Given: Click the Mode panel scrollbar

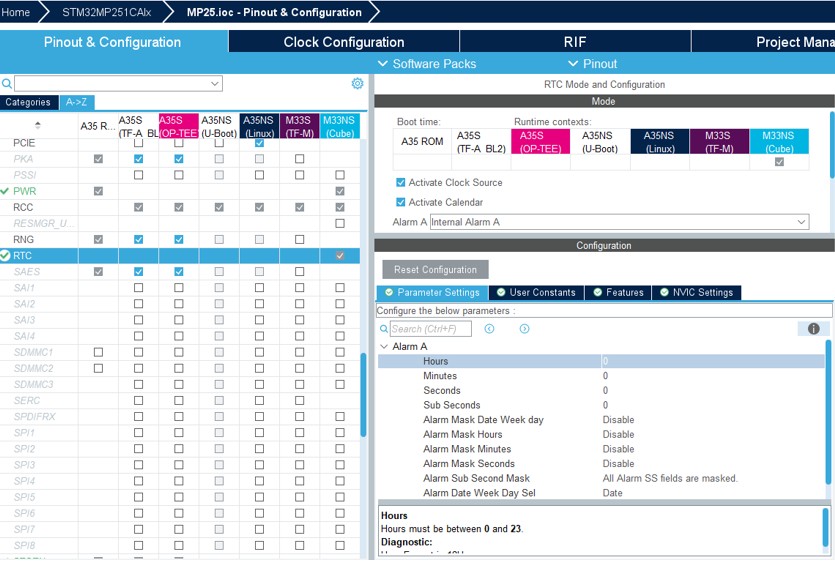Looking at the screenshot, I should [x=831, y=145].
